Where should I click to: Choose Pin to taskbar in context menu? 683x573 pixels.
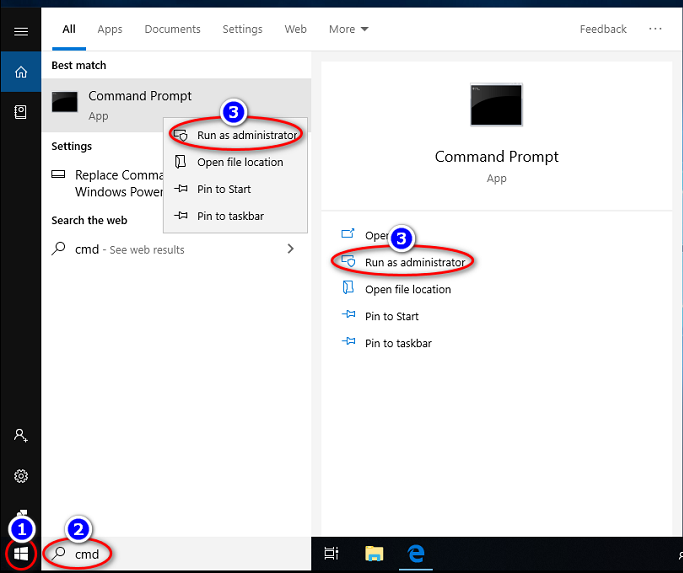coord(230,216)
